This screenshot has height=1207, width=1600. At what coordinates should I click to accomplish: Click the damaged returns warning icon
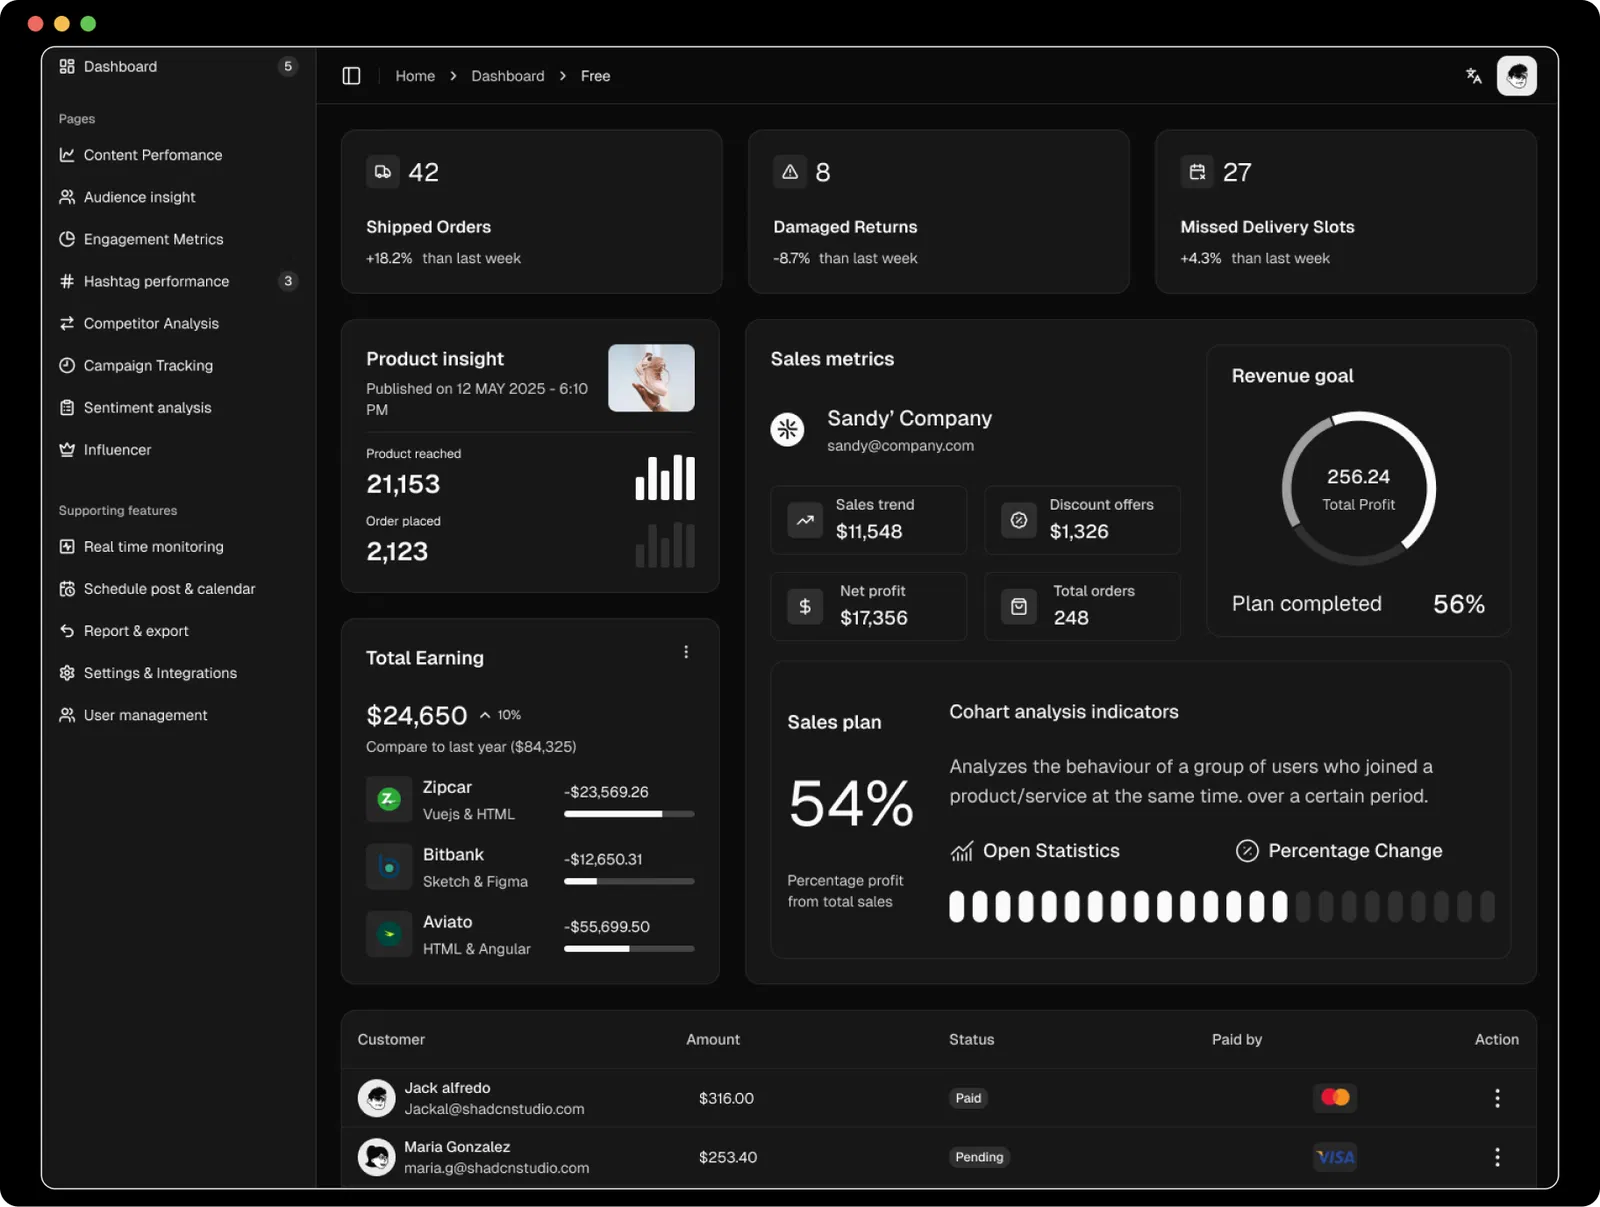coord(790,172)
